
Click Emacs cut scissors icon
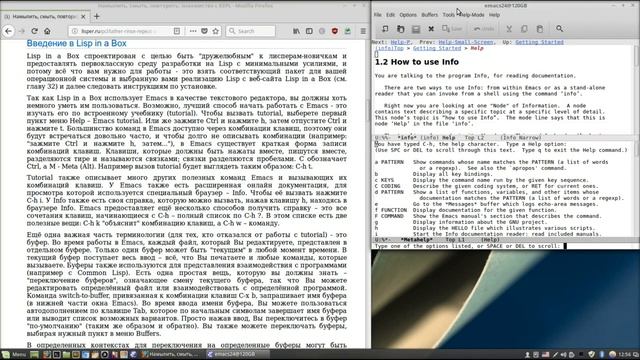[509, 29]
